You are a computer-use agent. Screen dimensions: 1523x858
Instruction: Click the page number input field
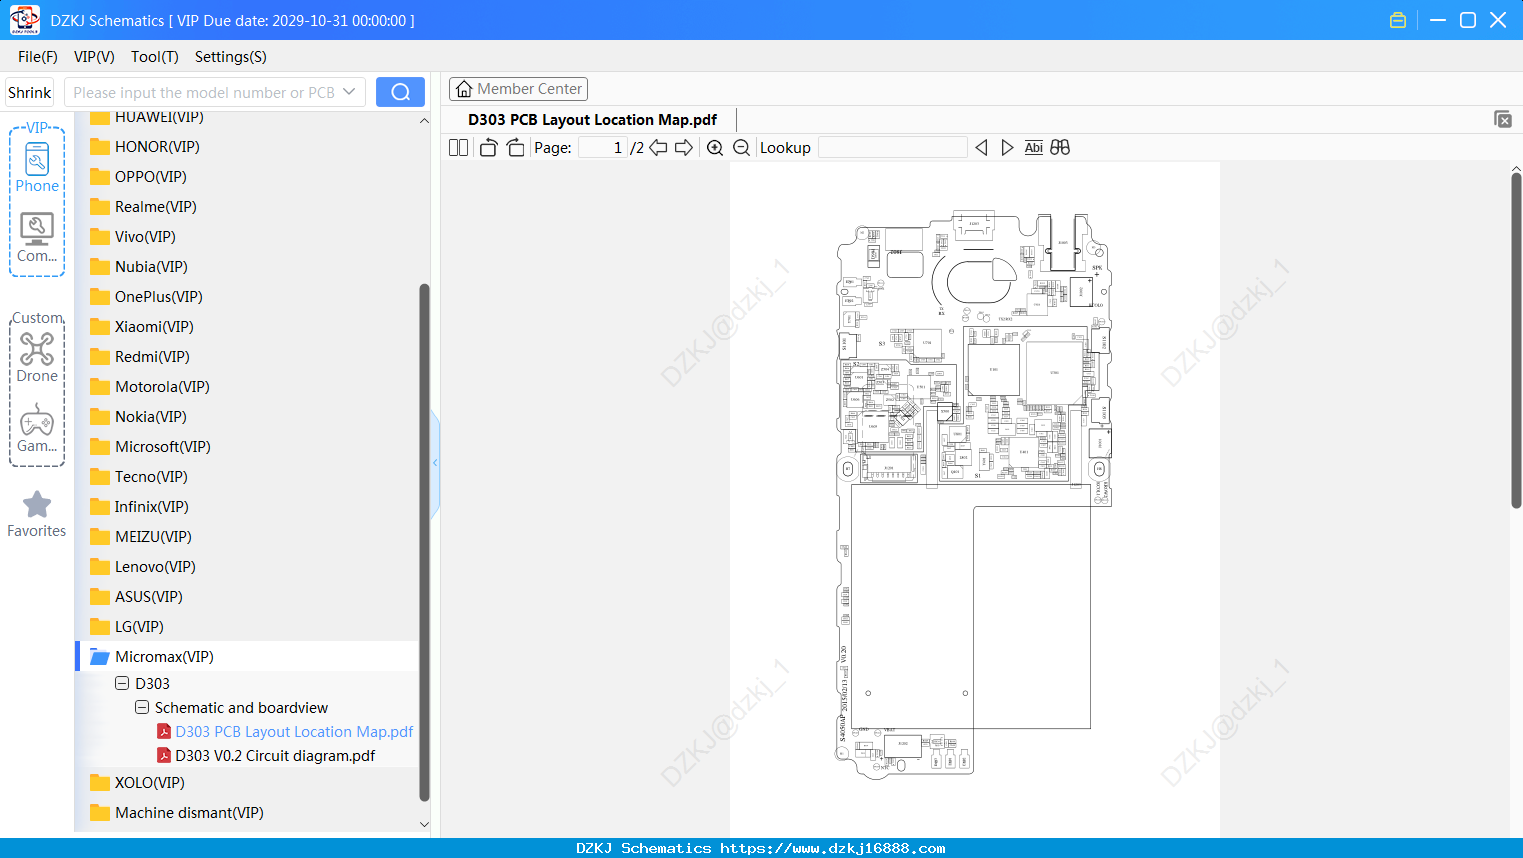602,148
